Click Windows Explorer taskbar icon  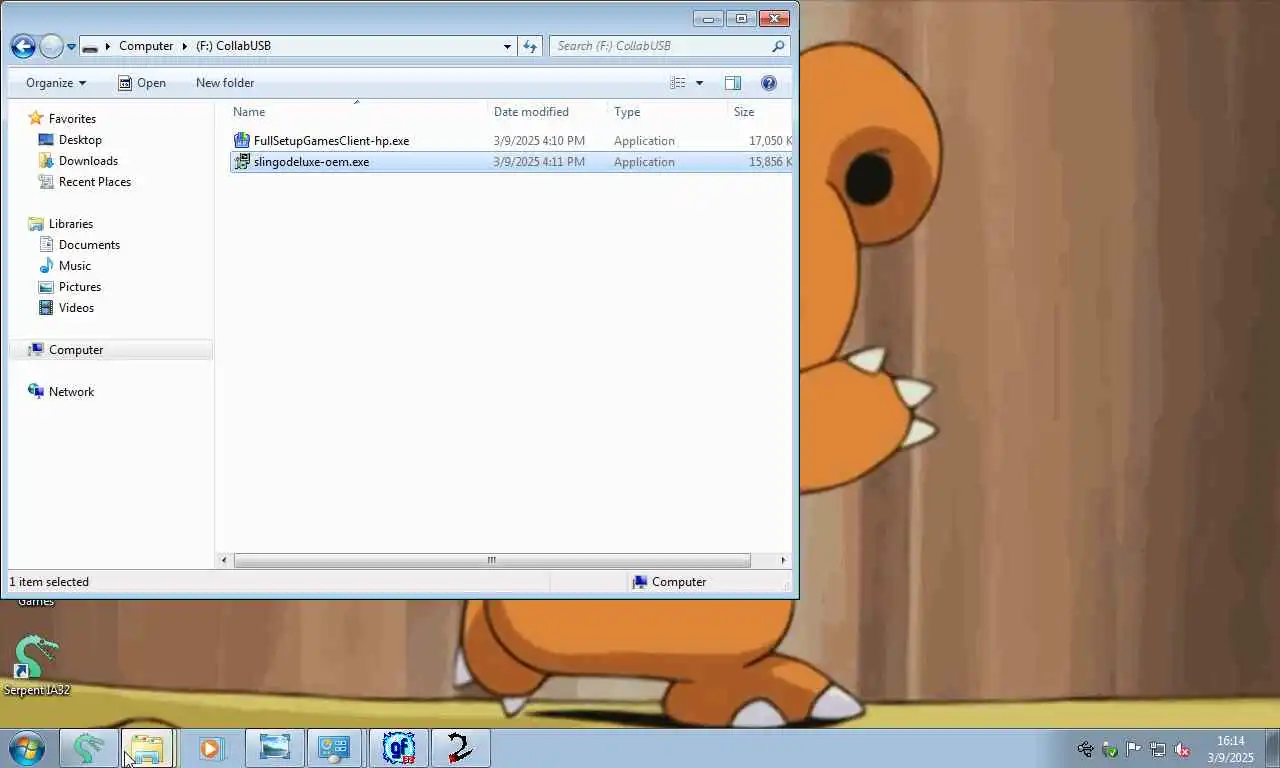148,748
